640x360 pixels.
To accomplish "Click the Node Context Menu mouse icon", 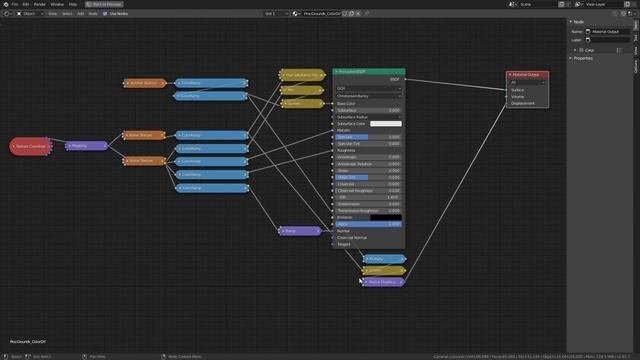I will 163,356.
